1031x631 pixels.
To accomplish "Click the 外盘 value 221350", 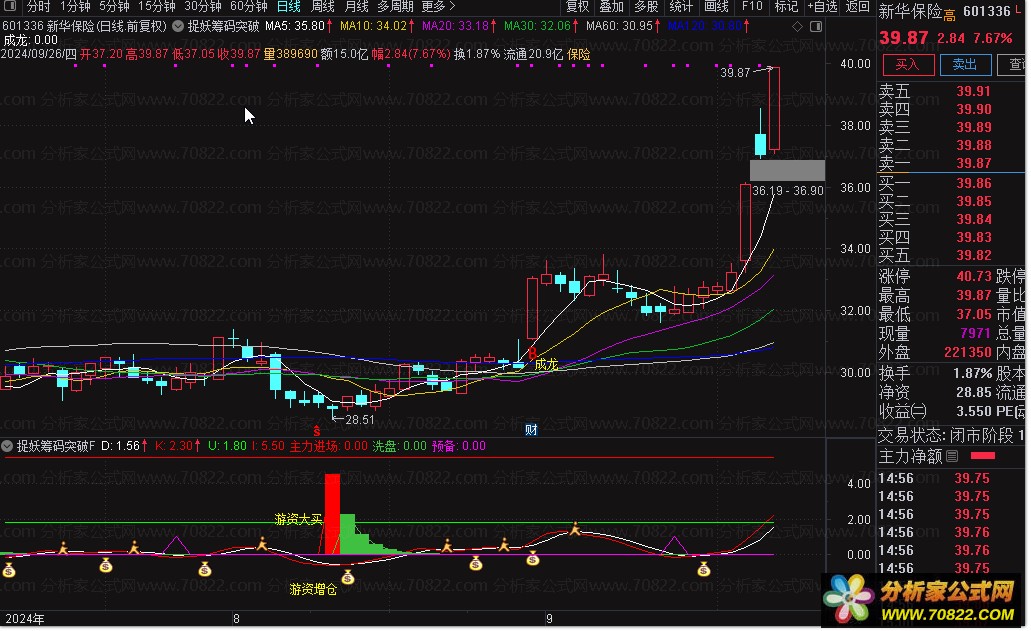I will coord(968,352).
